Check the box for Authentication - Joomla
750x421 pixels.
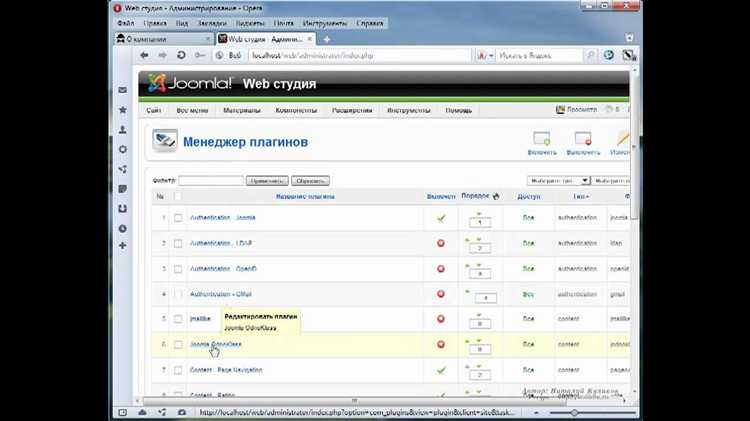tap(178, 218)
